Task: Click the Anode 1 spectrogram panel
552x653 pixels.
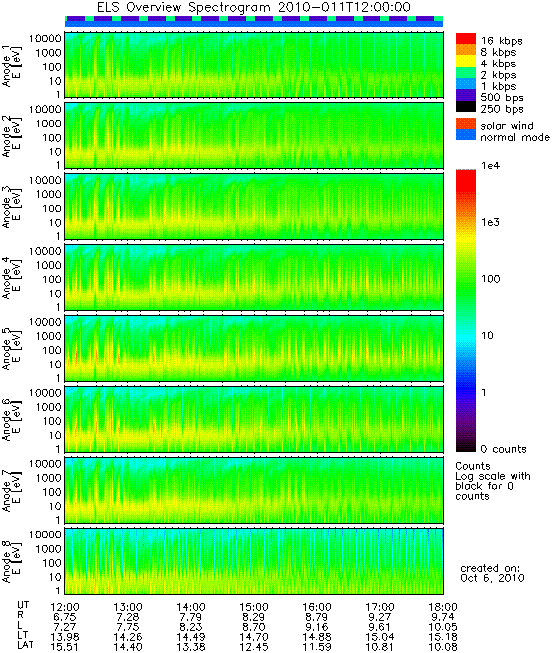Action: click(254, 65)
